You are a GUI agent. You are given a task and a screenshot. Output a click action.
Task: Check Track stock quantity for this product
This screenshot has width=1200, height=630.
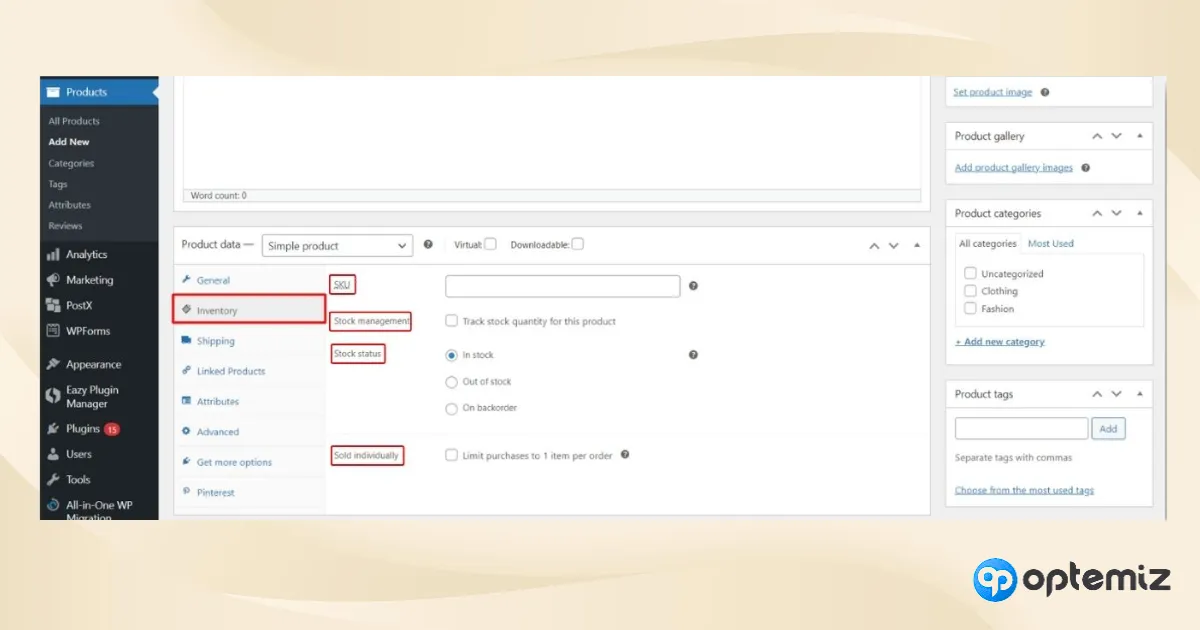pyautogui.click(x=452, y=321)
